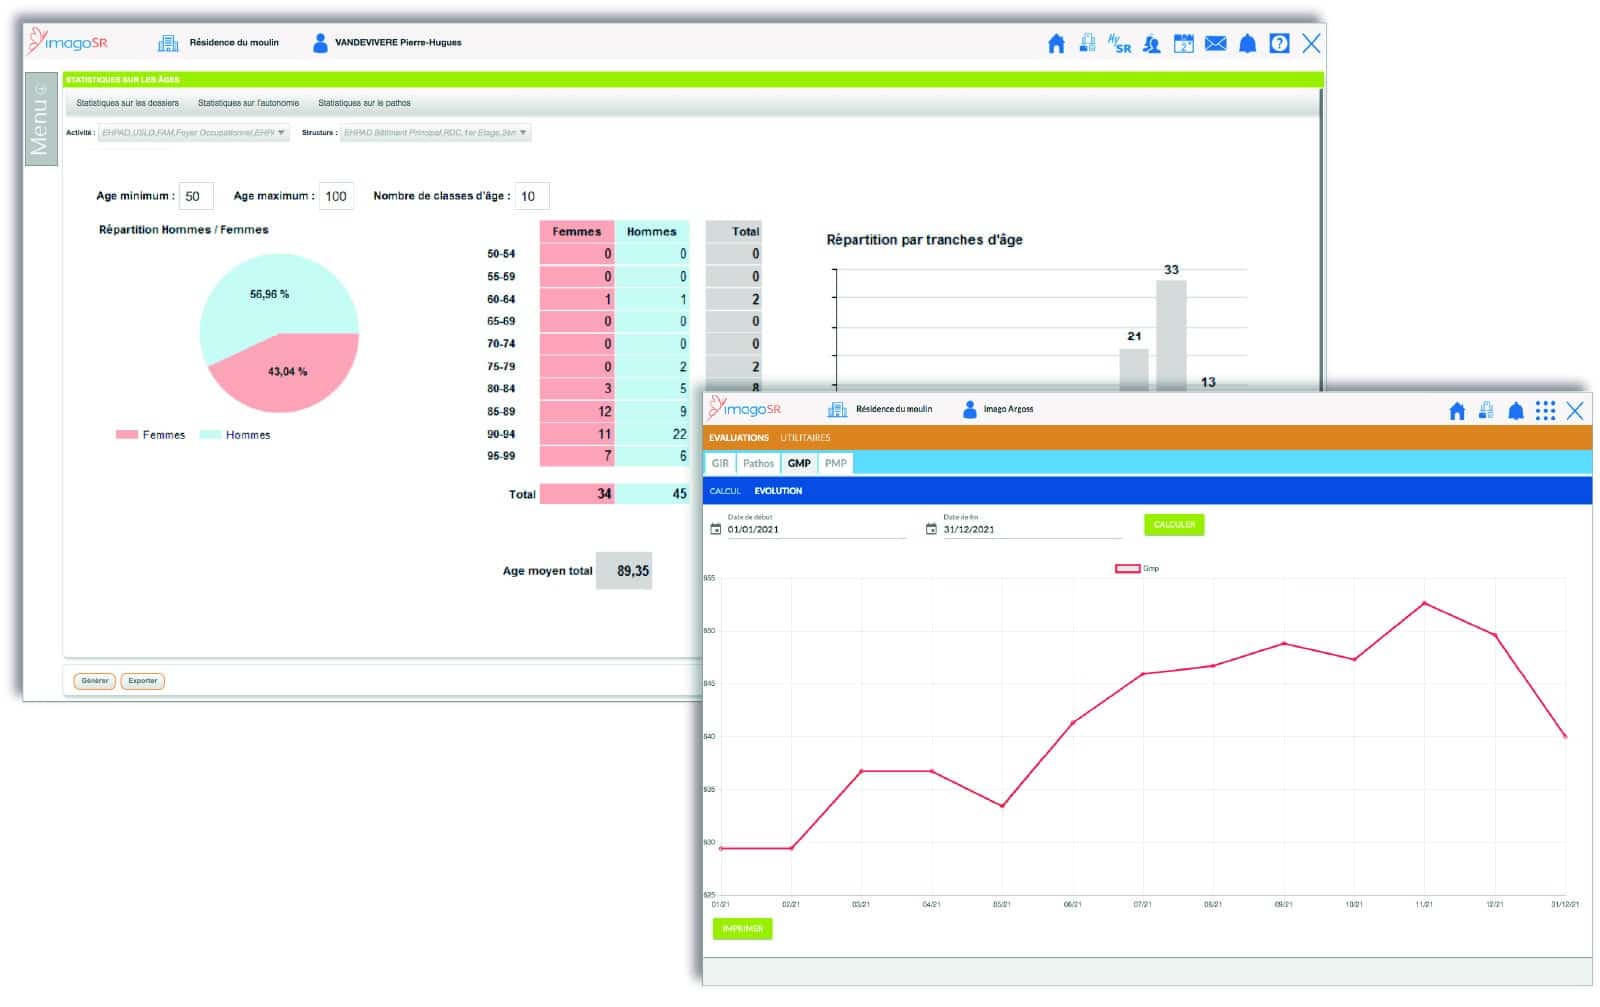Edit Age minimum field
The height and width of the screenshot is (1007, 1600).
[x=196, y=196]
